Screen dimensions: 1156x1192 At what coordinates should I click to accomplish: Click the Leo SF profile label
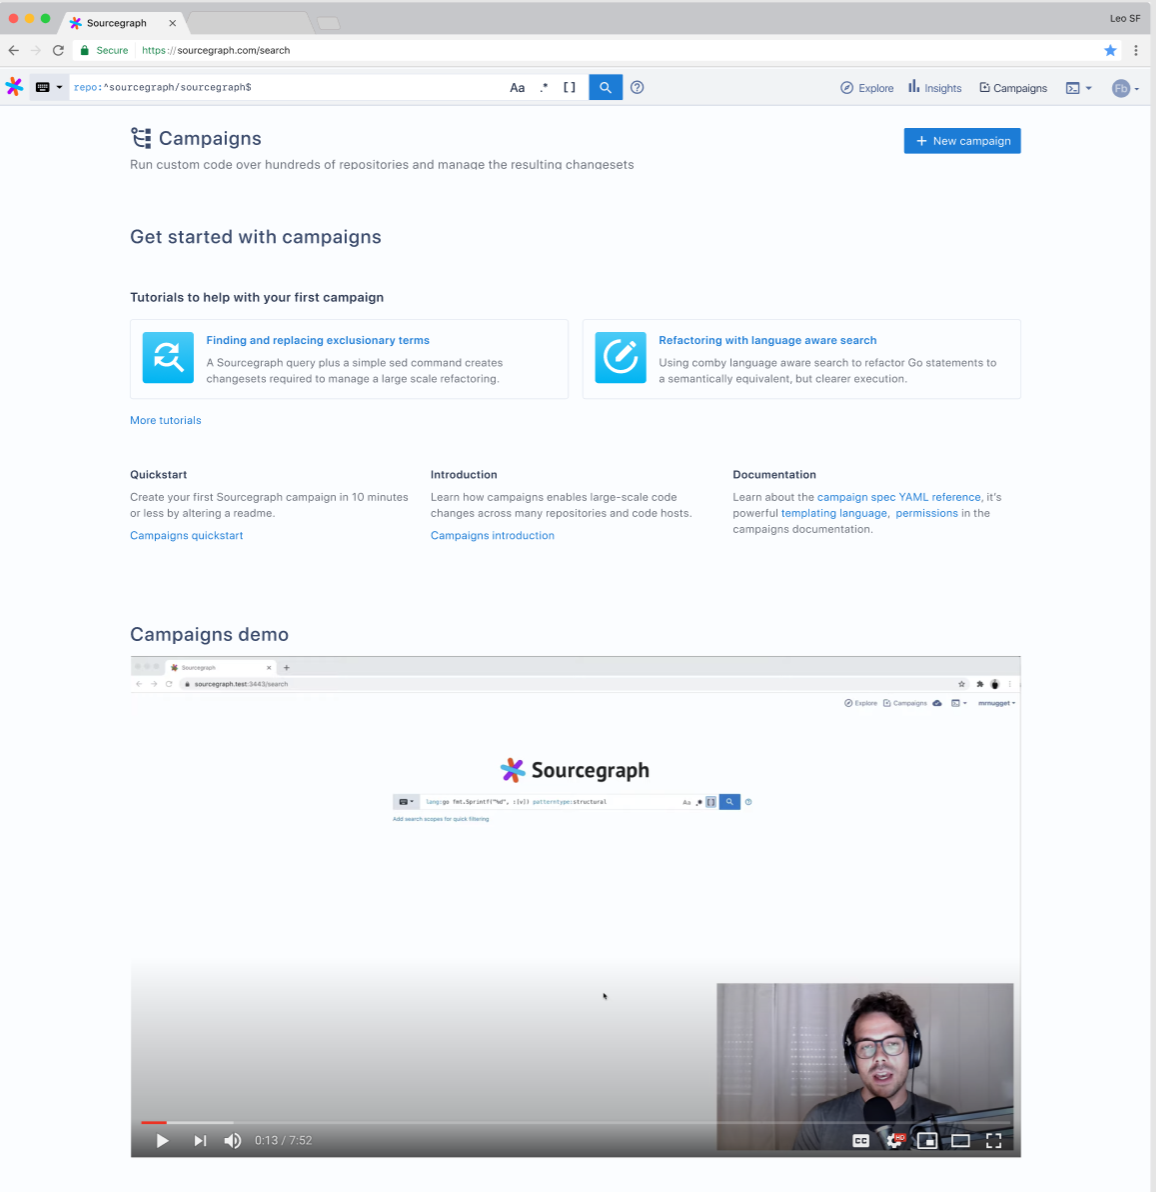coord(1125,18)
